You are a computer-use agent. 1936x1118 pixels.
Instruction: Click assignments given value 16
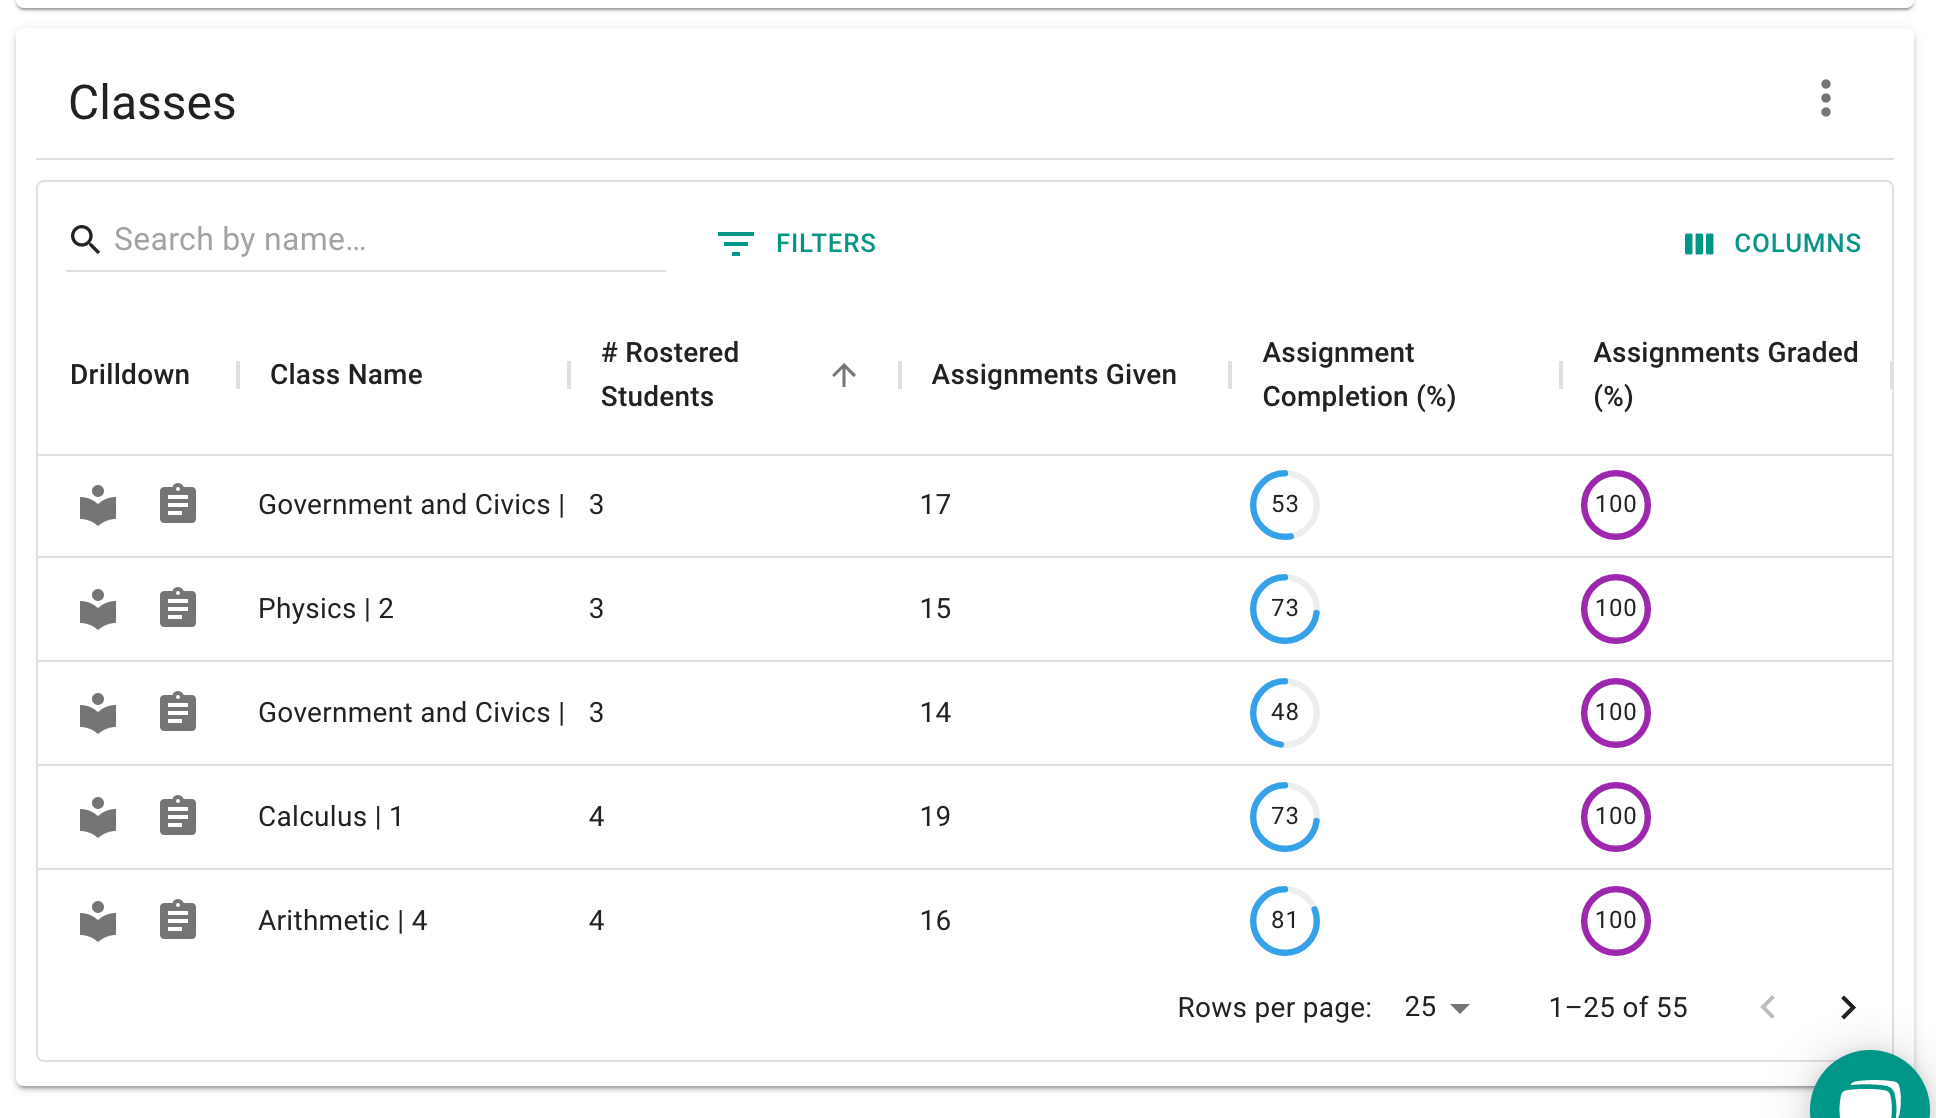pos(935,921)
